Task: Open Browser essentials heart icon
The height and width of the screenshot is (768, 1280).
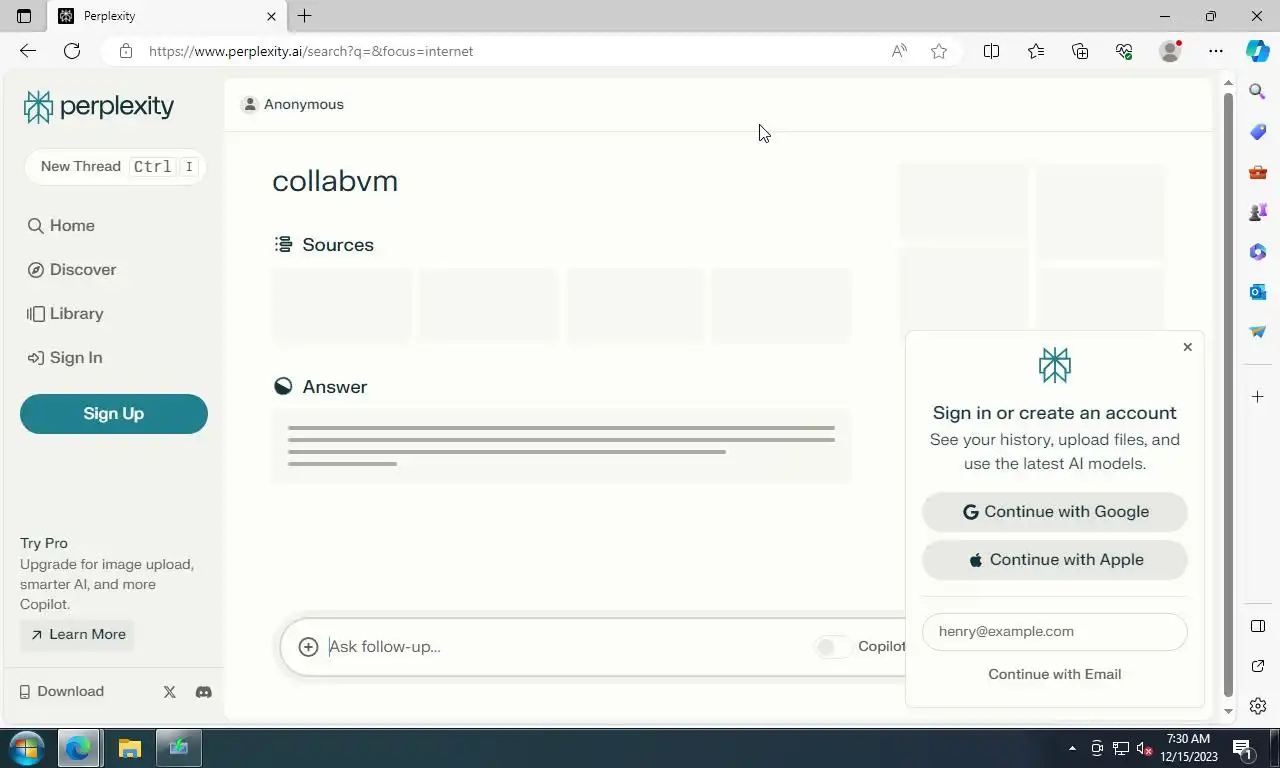Action: pyautogui.click(x=1124, y=51)
